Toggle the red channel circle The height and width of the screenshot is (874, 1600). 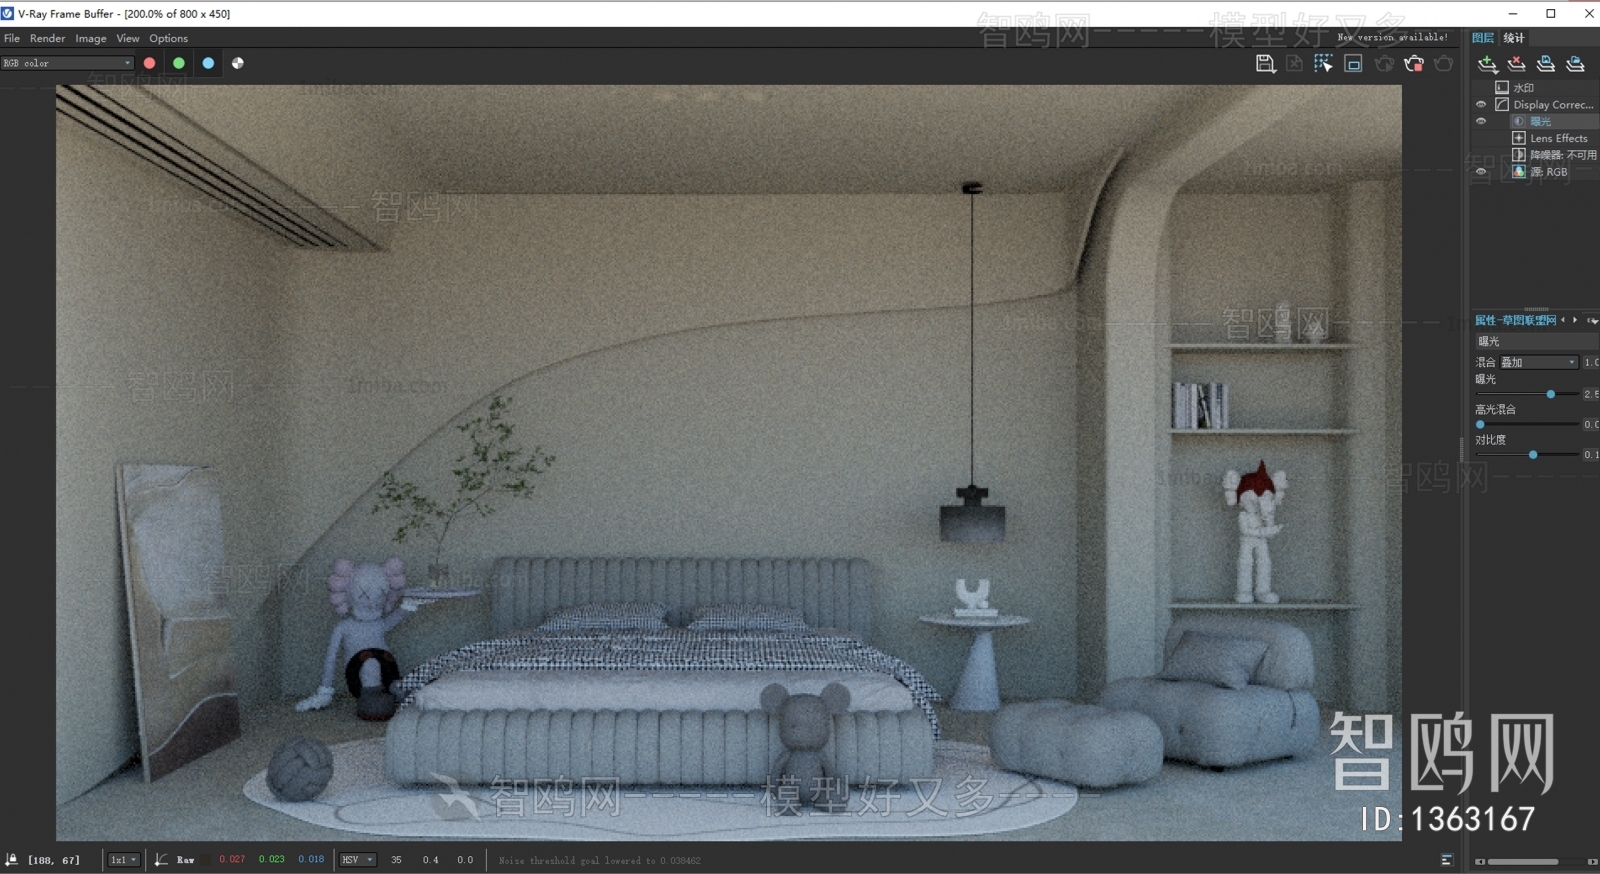pyautogui.click(x=150, y=63)
